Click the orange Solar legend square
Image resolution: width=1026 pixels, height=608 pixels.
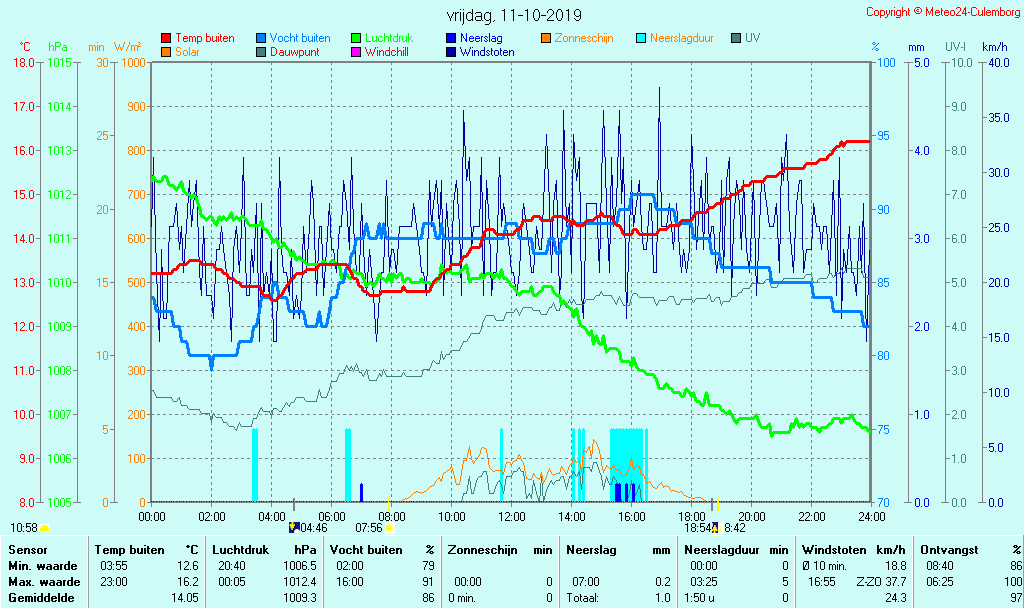pyautogui.click(x=166, y=52)
